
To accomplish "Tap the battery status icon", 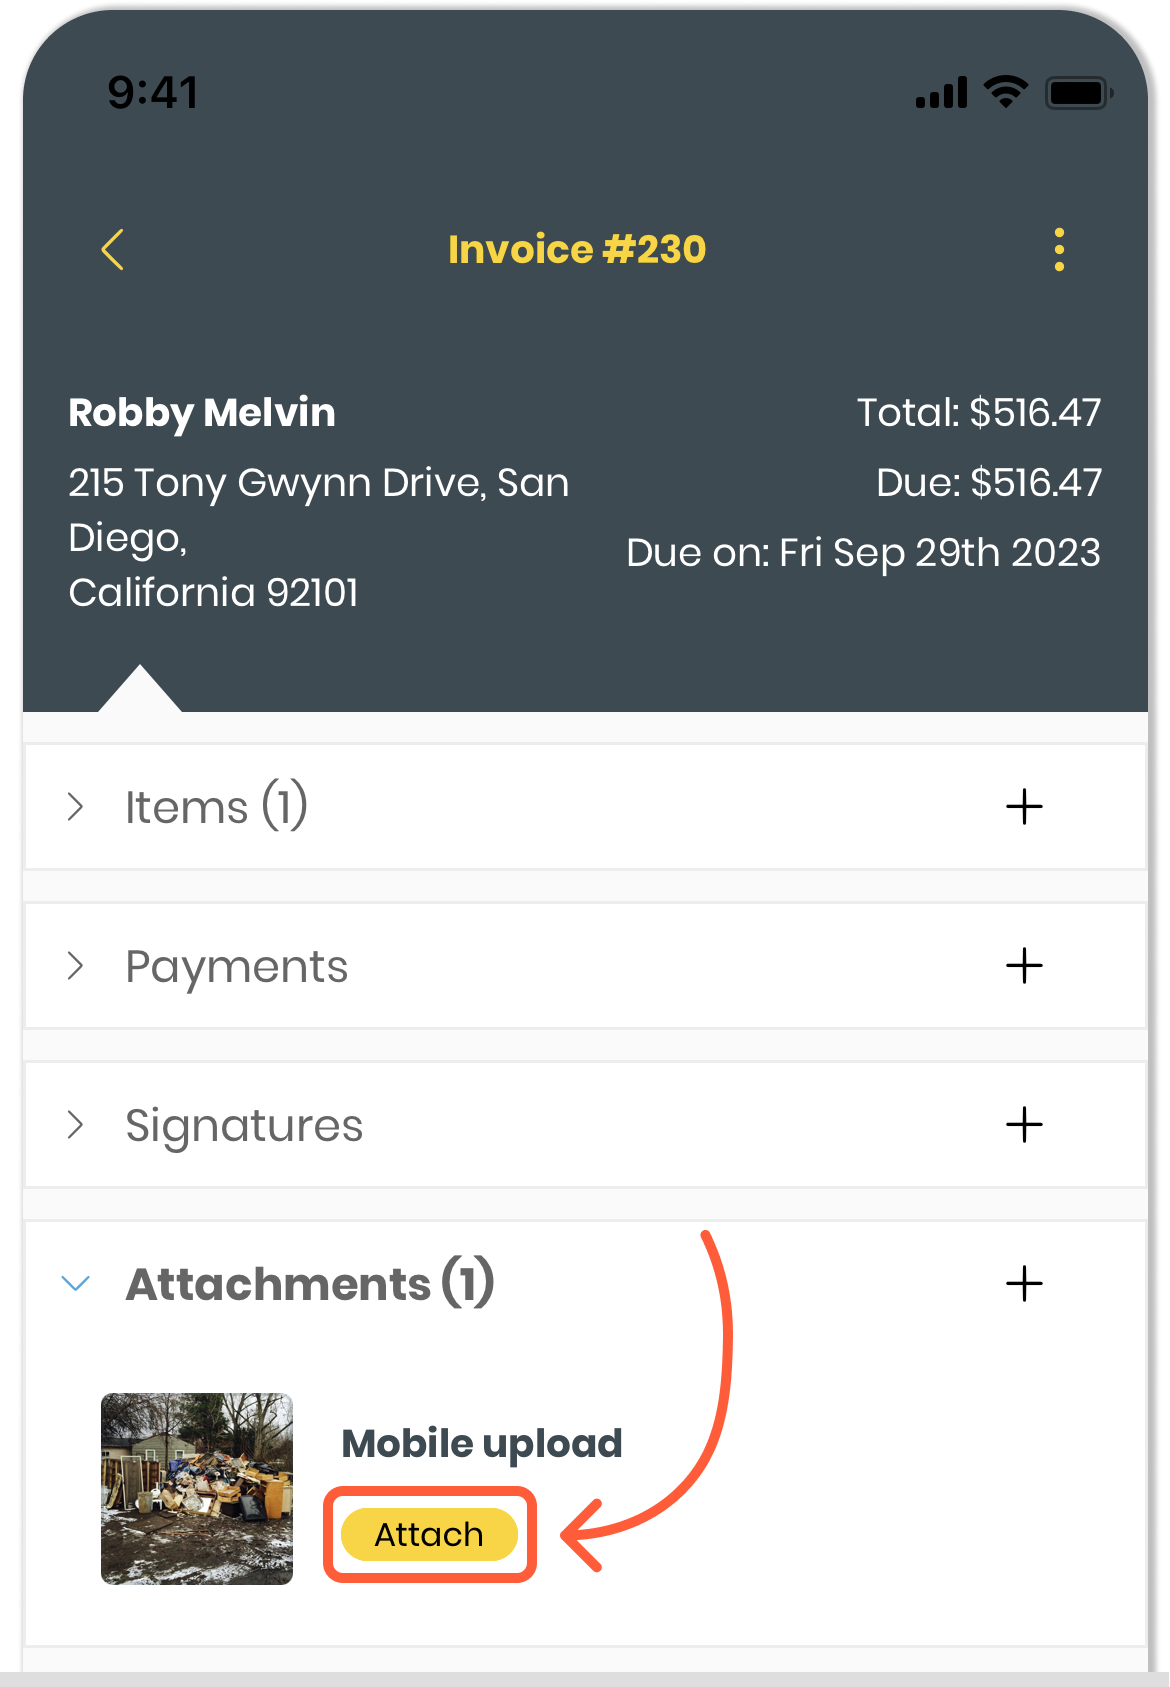I will coord(1078,93).
